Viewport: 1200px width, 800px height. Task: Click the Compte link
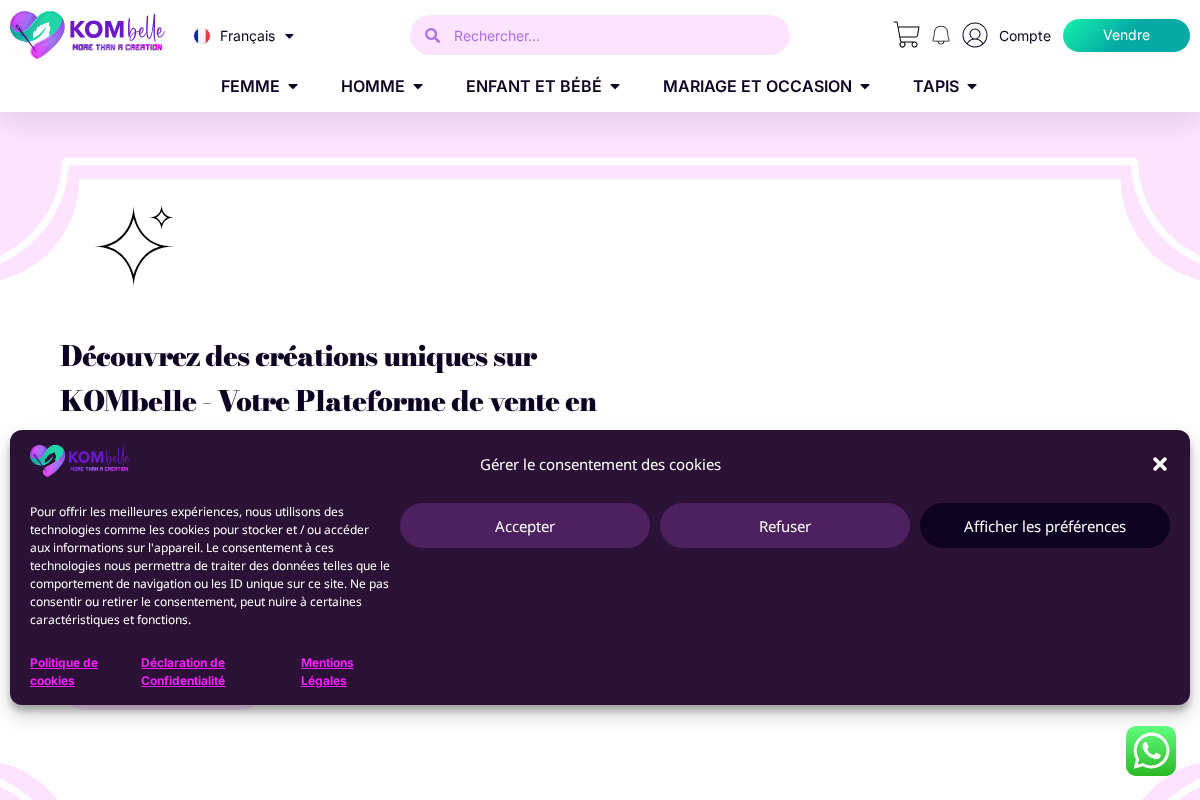coord(1025,36)
